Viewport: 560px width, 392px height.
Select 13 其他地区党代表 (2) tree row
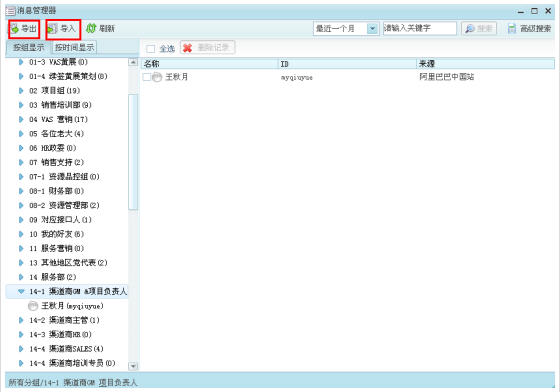point(68,263)
